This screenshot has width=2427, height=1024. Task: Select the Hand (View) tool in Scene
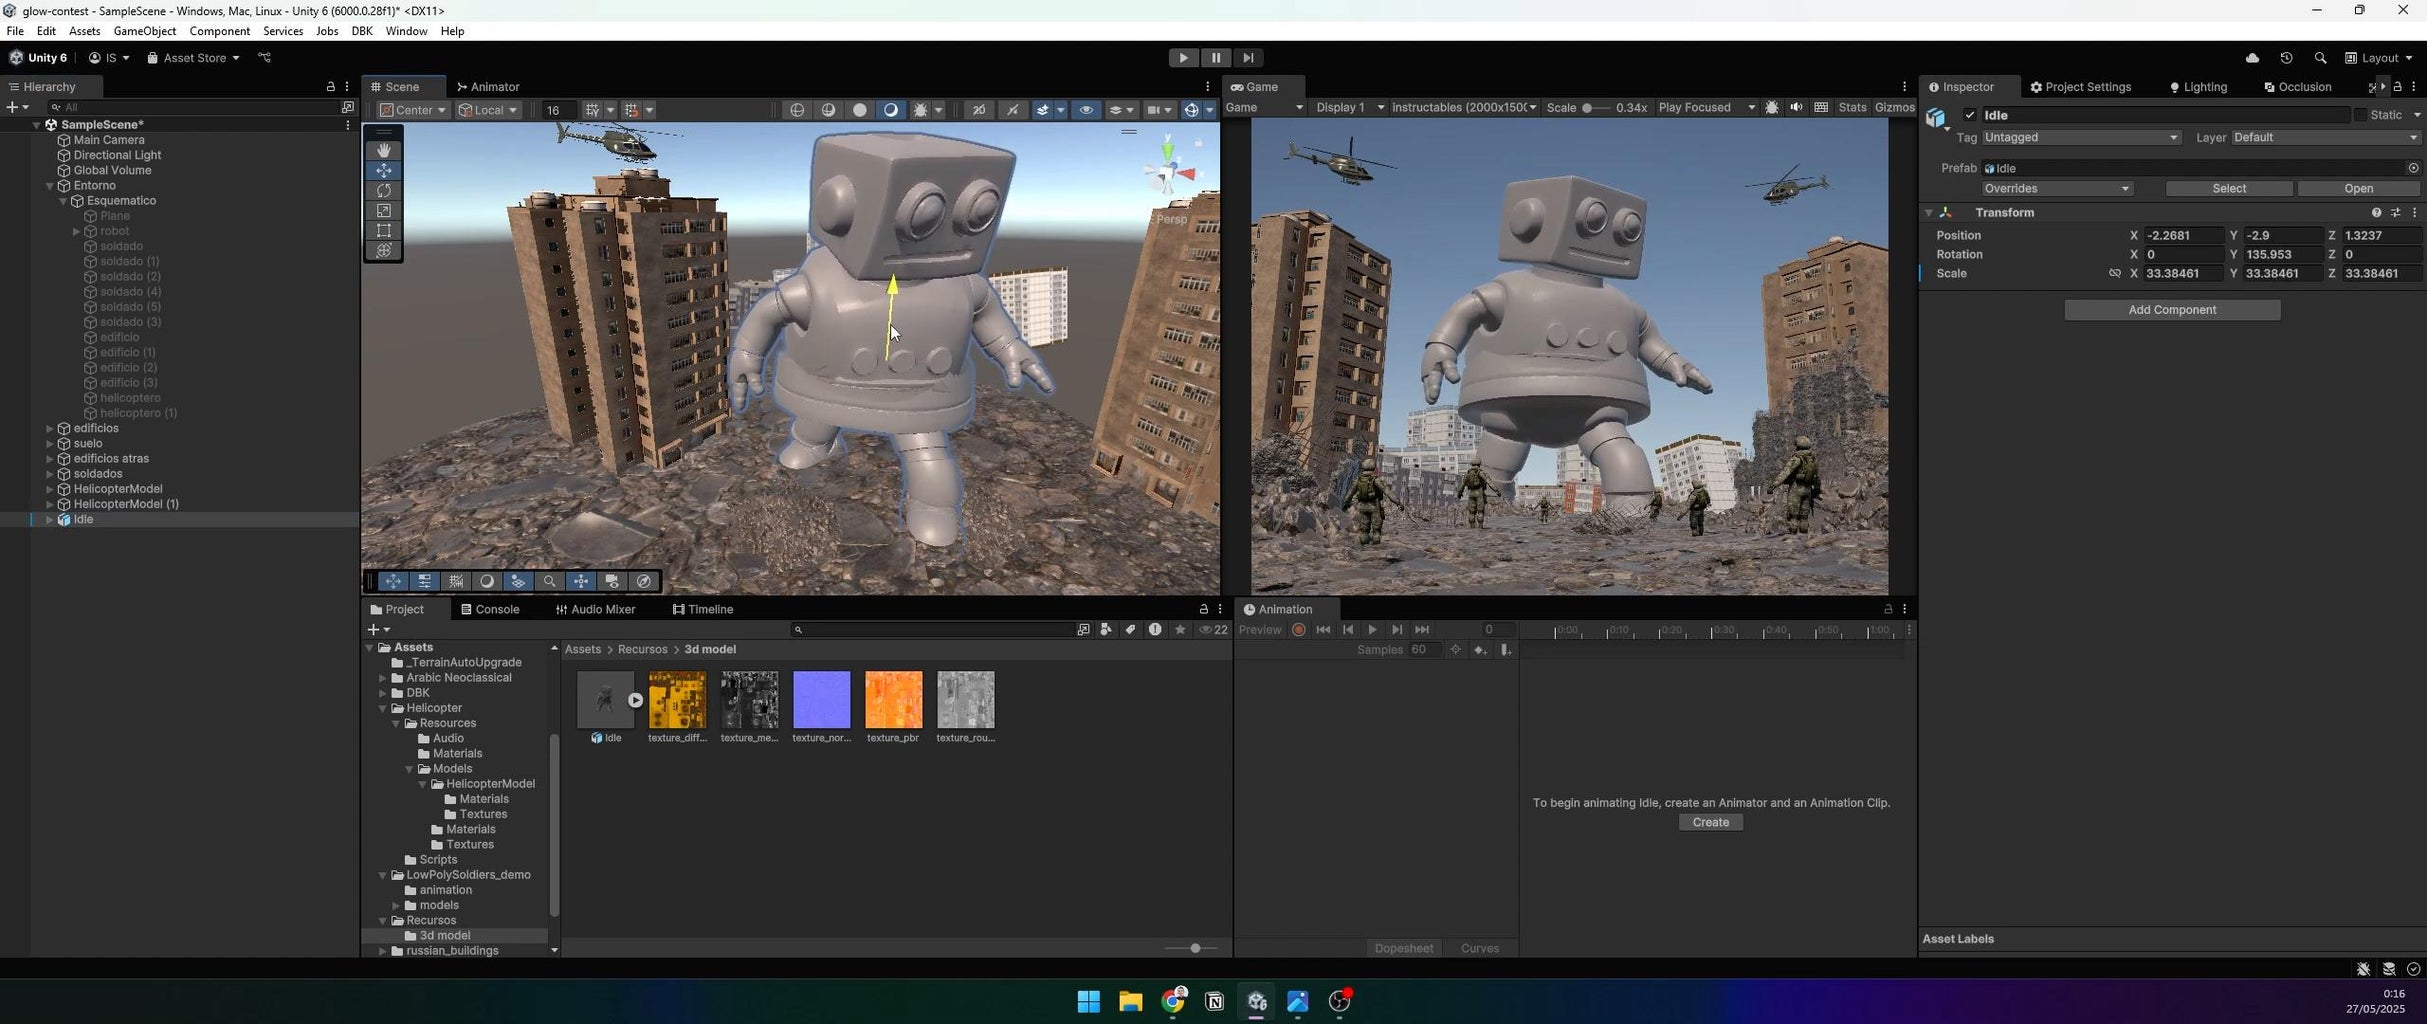[384, 150]
